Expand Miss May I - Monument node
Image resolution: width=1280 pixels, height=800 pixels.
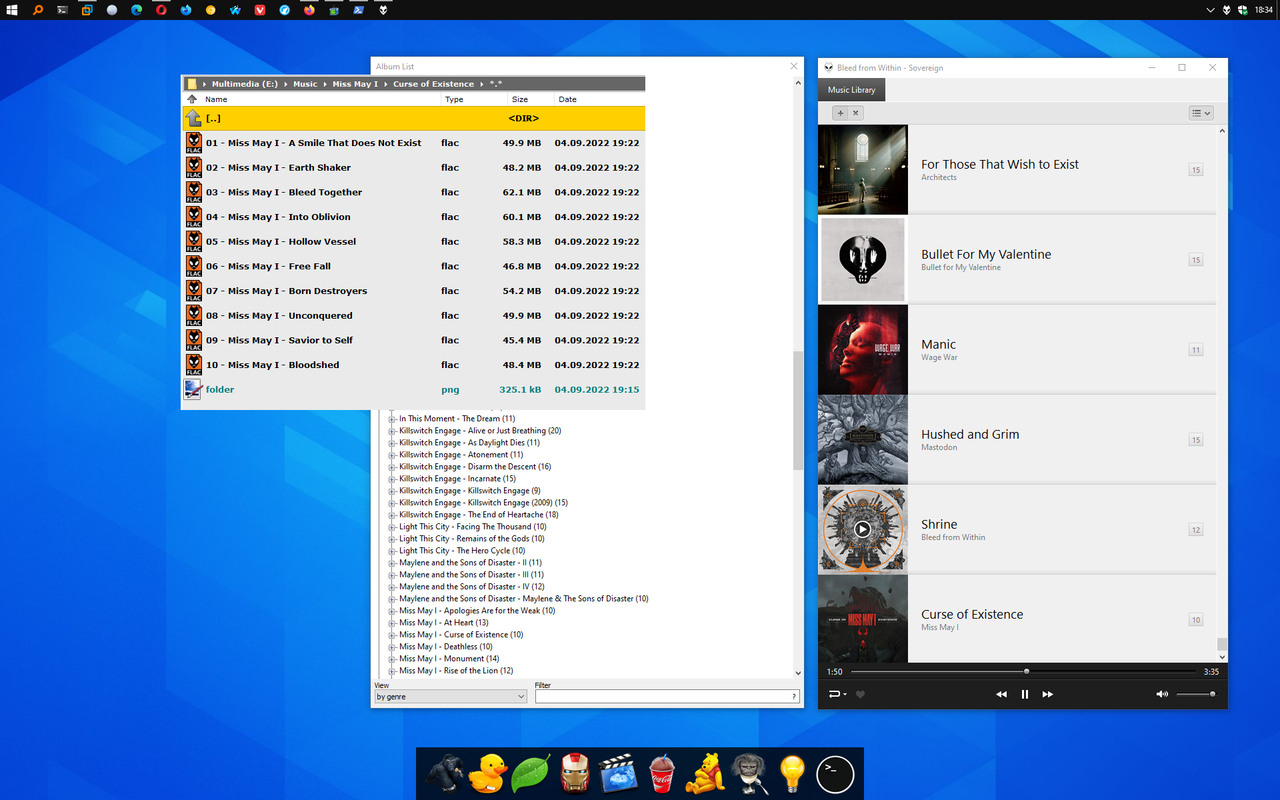point(393,659)
